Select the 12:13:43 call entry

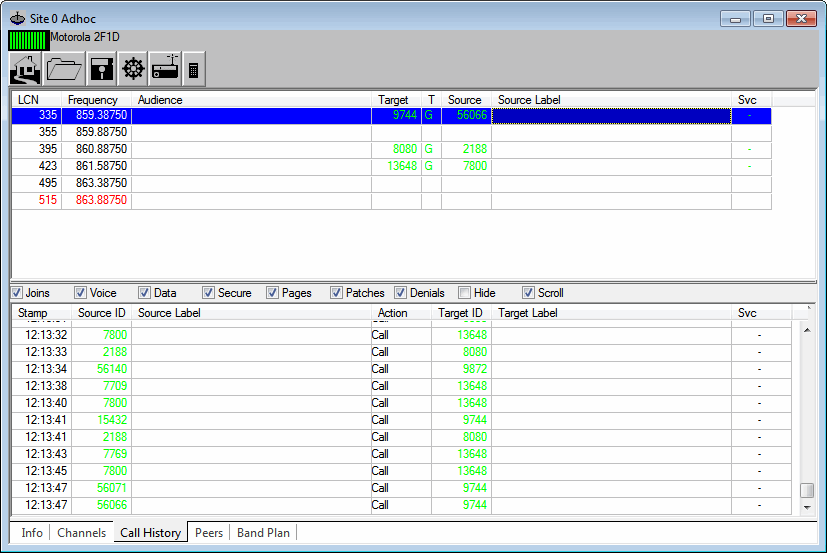(x=401, y=454)
